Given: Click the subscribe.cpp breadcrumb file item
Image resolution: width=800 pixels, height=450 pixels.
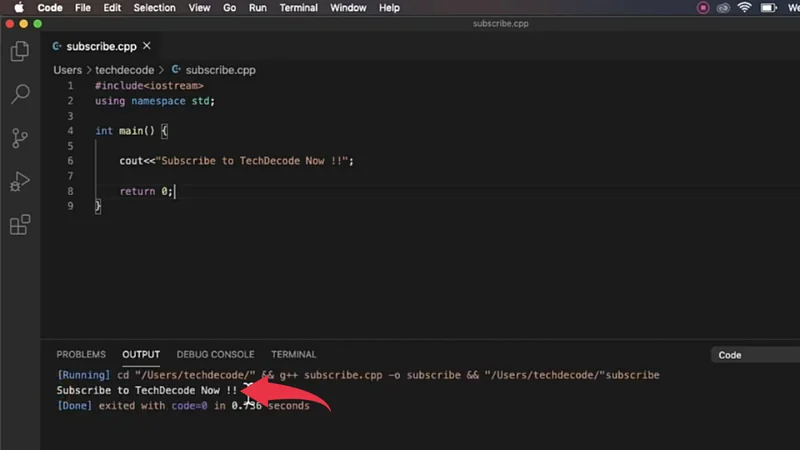Looking at the screenshot, I should [220, 70].
